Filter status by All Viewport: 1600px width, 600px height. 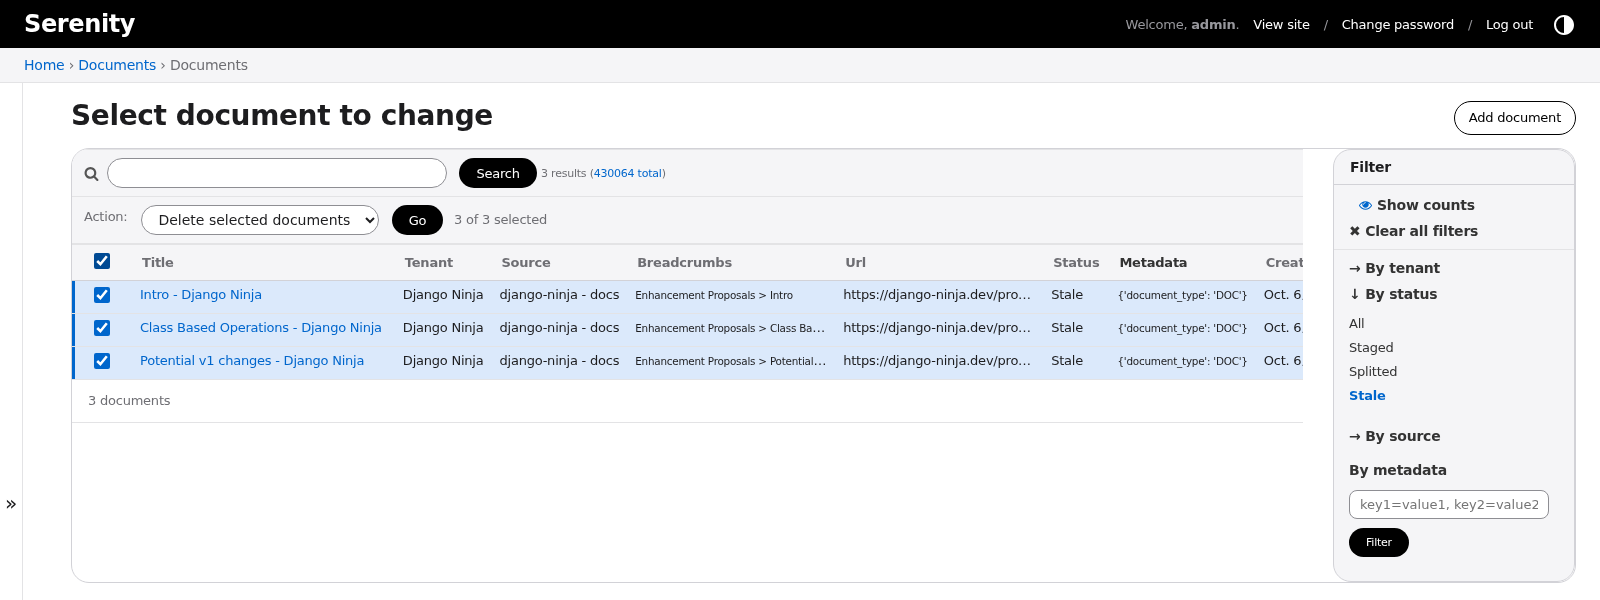click(1356, 323)
